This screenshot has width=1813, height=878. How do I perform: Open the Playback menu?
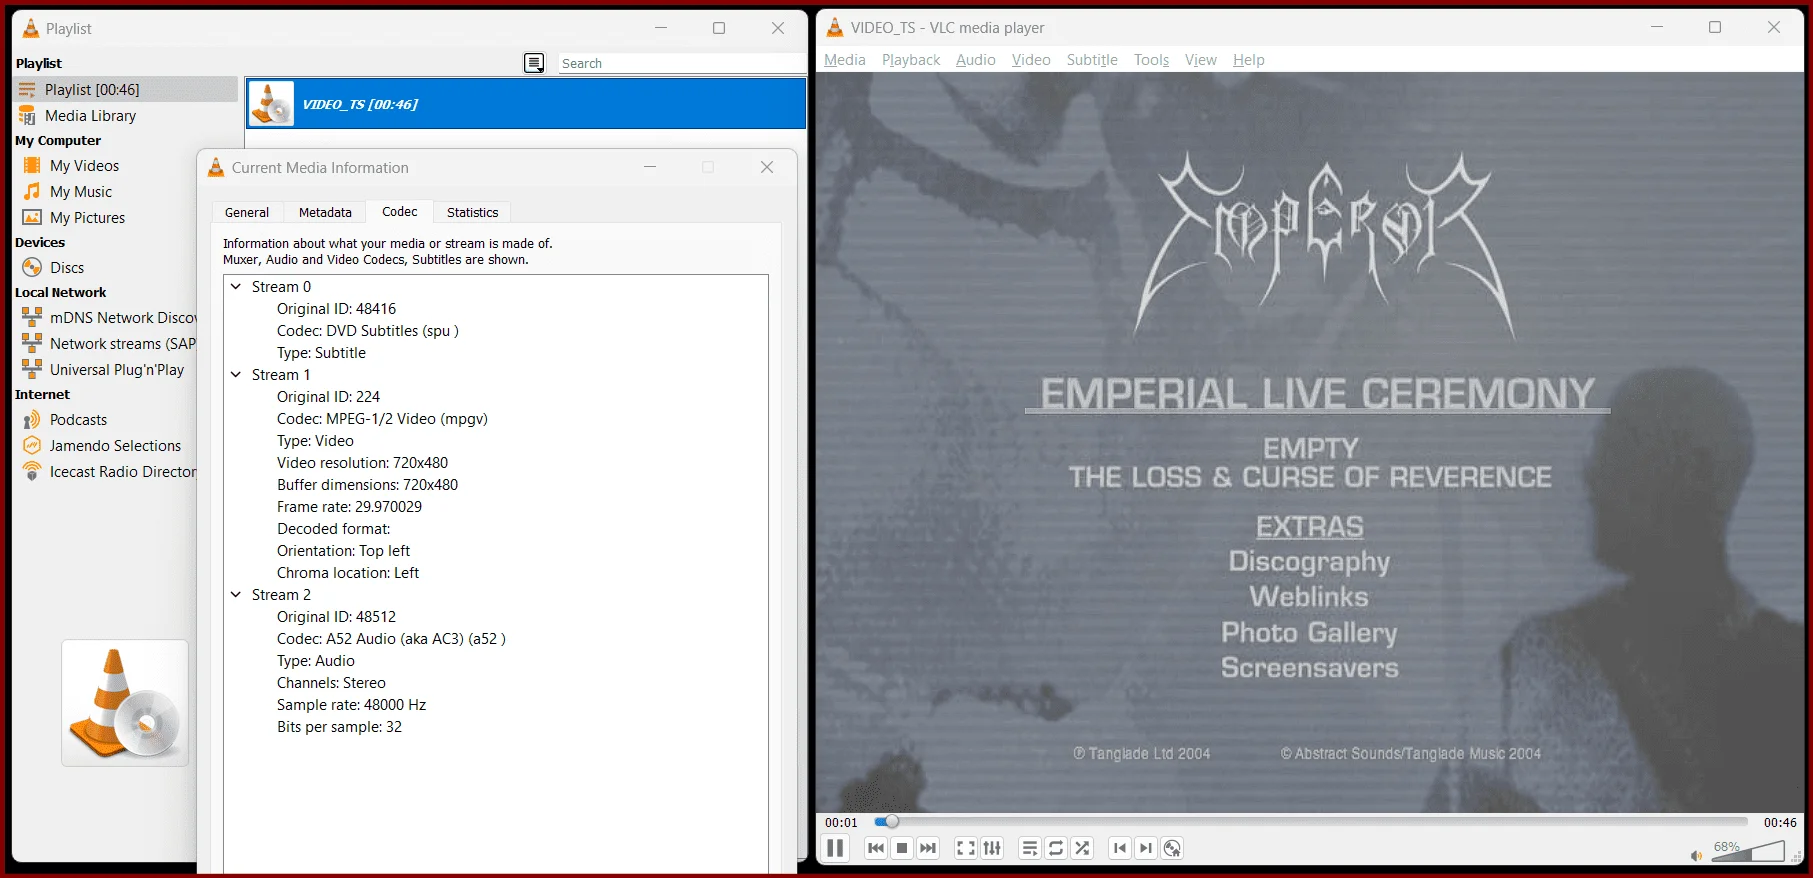click(911, 60)
